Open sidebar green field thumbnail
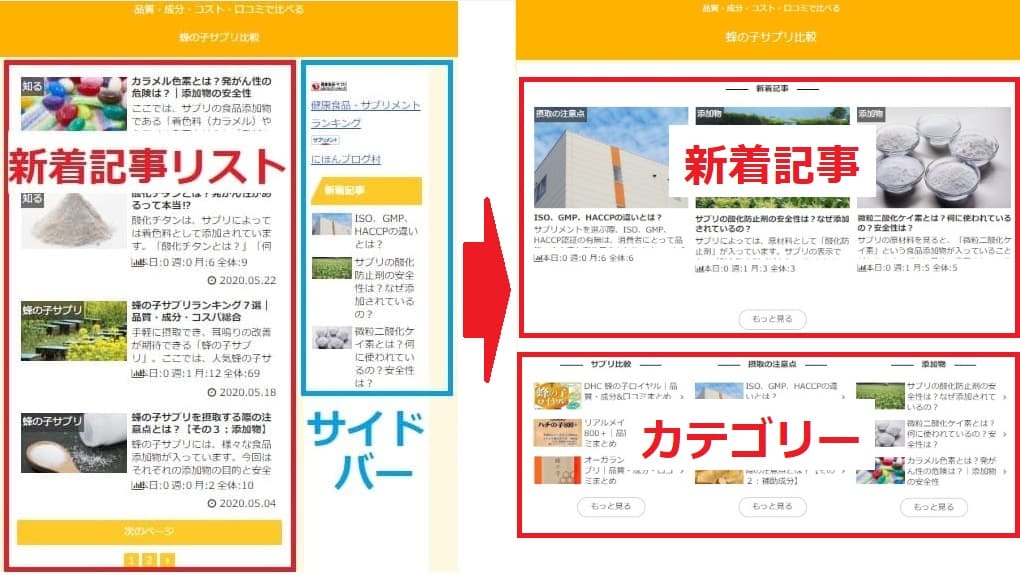The image size is (1020, 575). pos(331,267)
